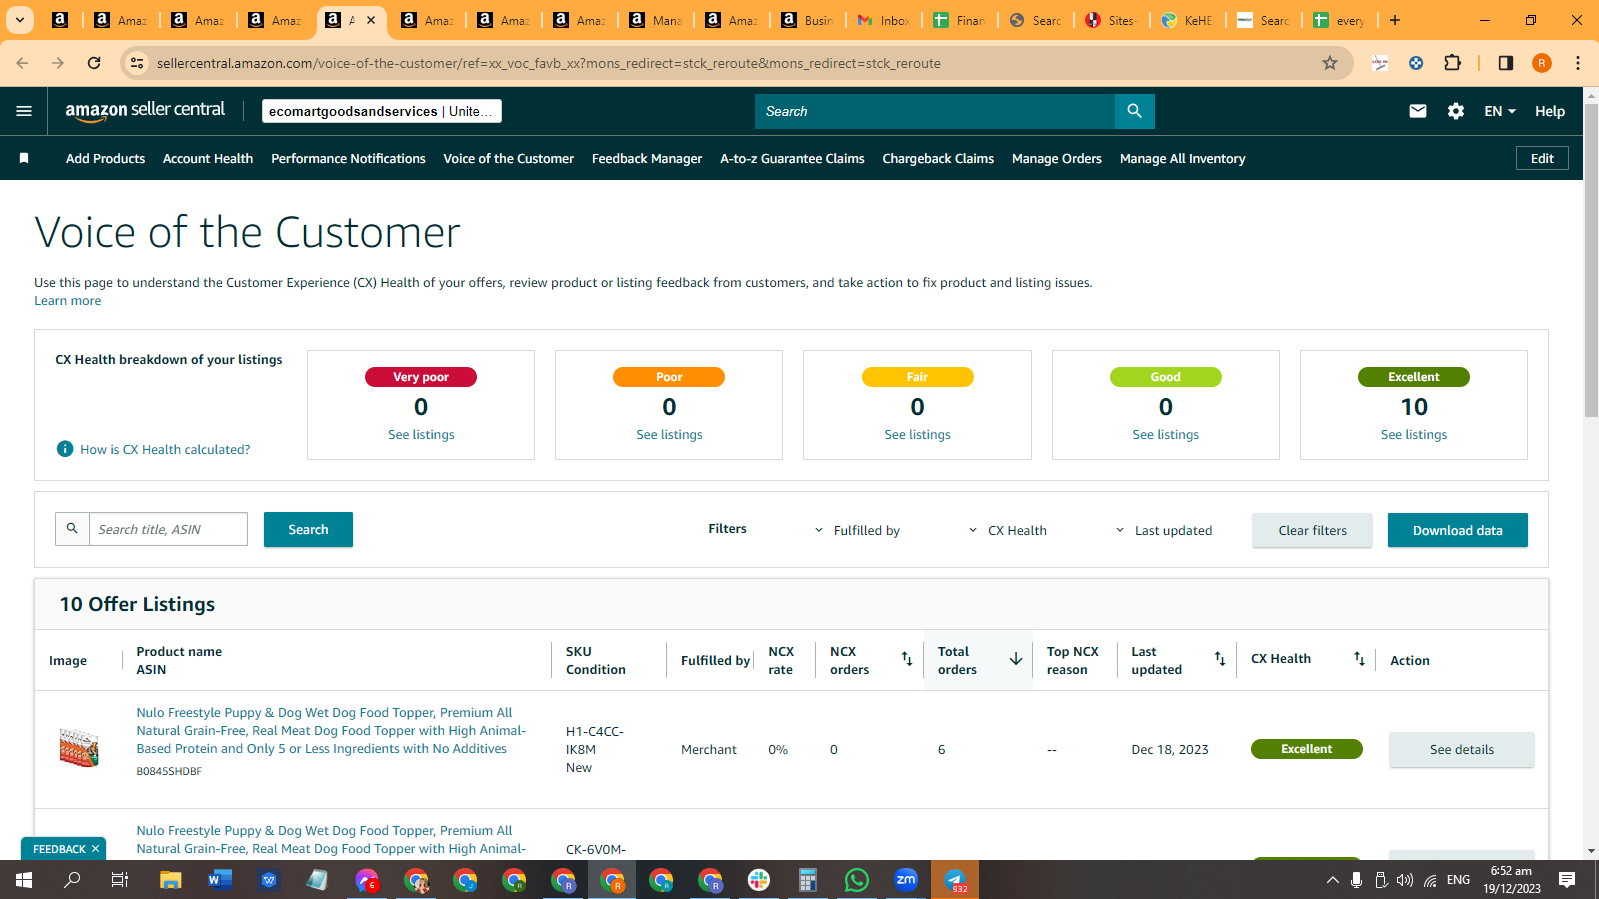Click the Download data button
The image size is (1599, 899).
coord(1457,531)
